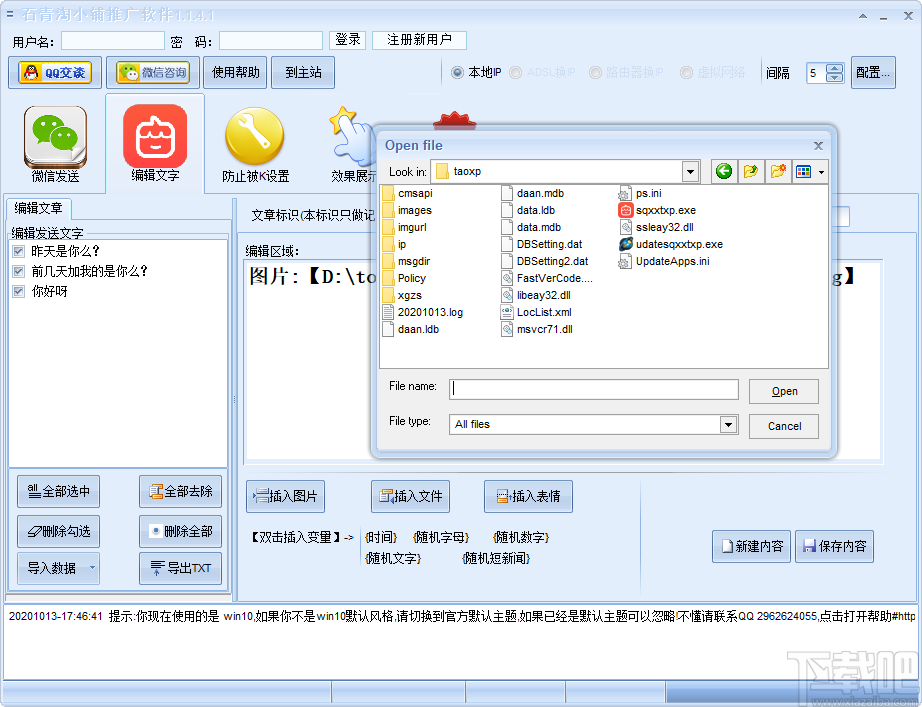922x707 pixels.
Task: Click 插入文件 button
Action: (x=410, y=496)
